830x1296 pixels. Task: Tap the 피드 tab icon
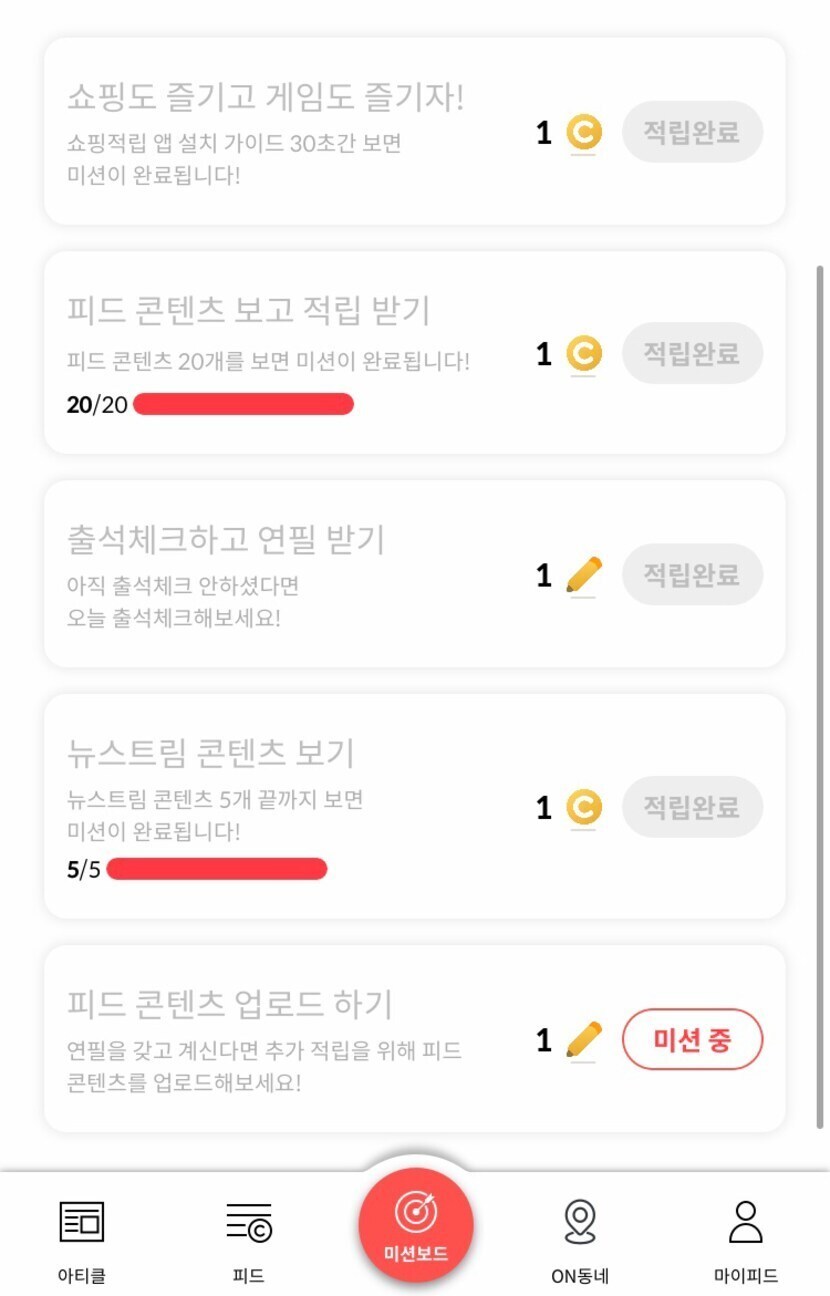pyautogui.click(x=248, y=1223)
